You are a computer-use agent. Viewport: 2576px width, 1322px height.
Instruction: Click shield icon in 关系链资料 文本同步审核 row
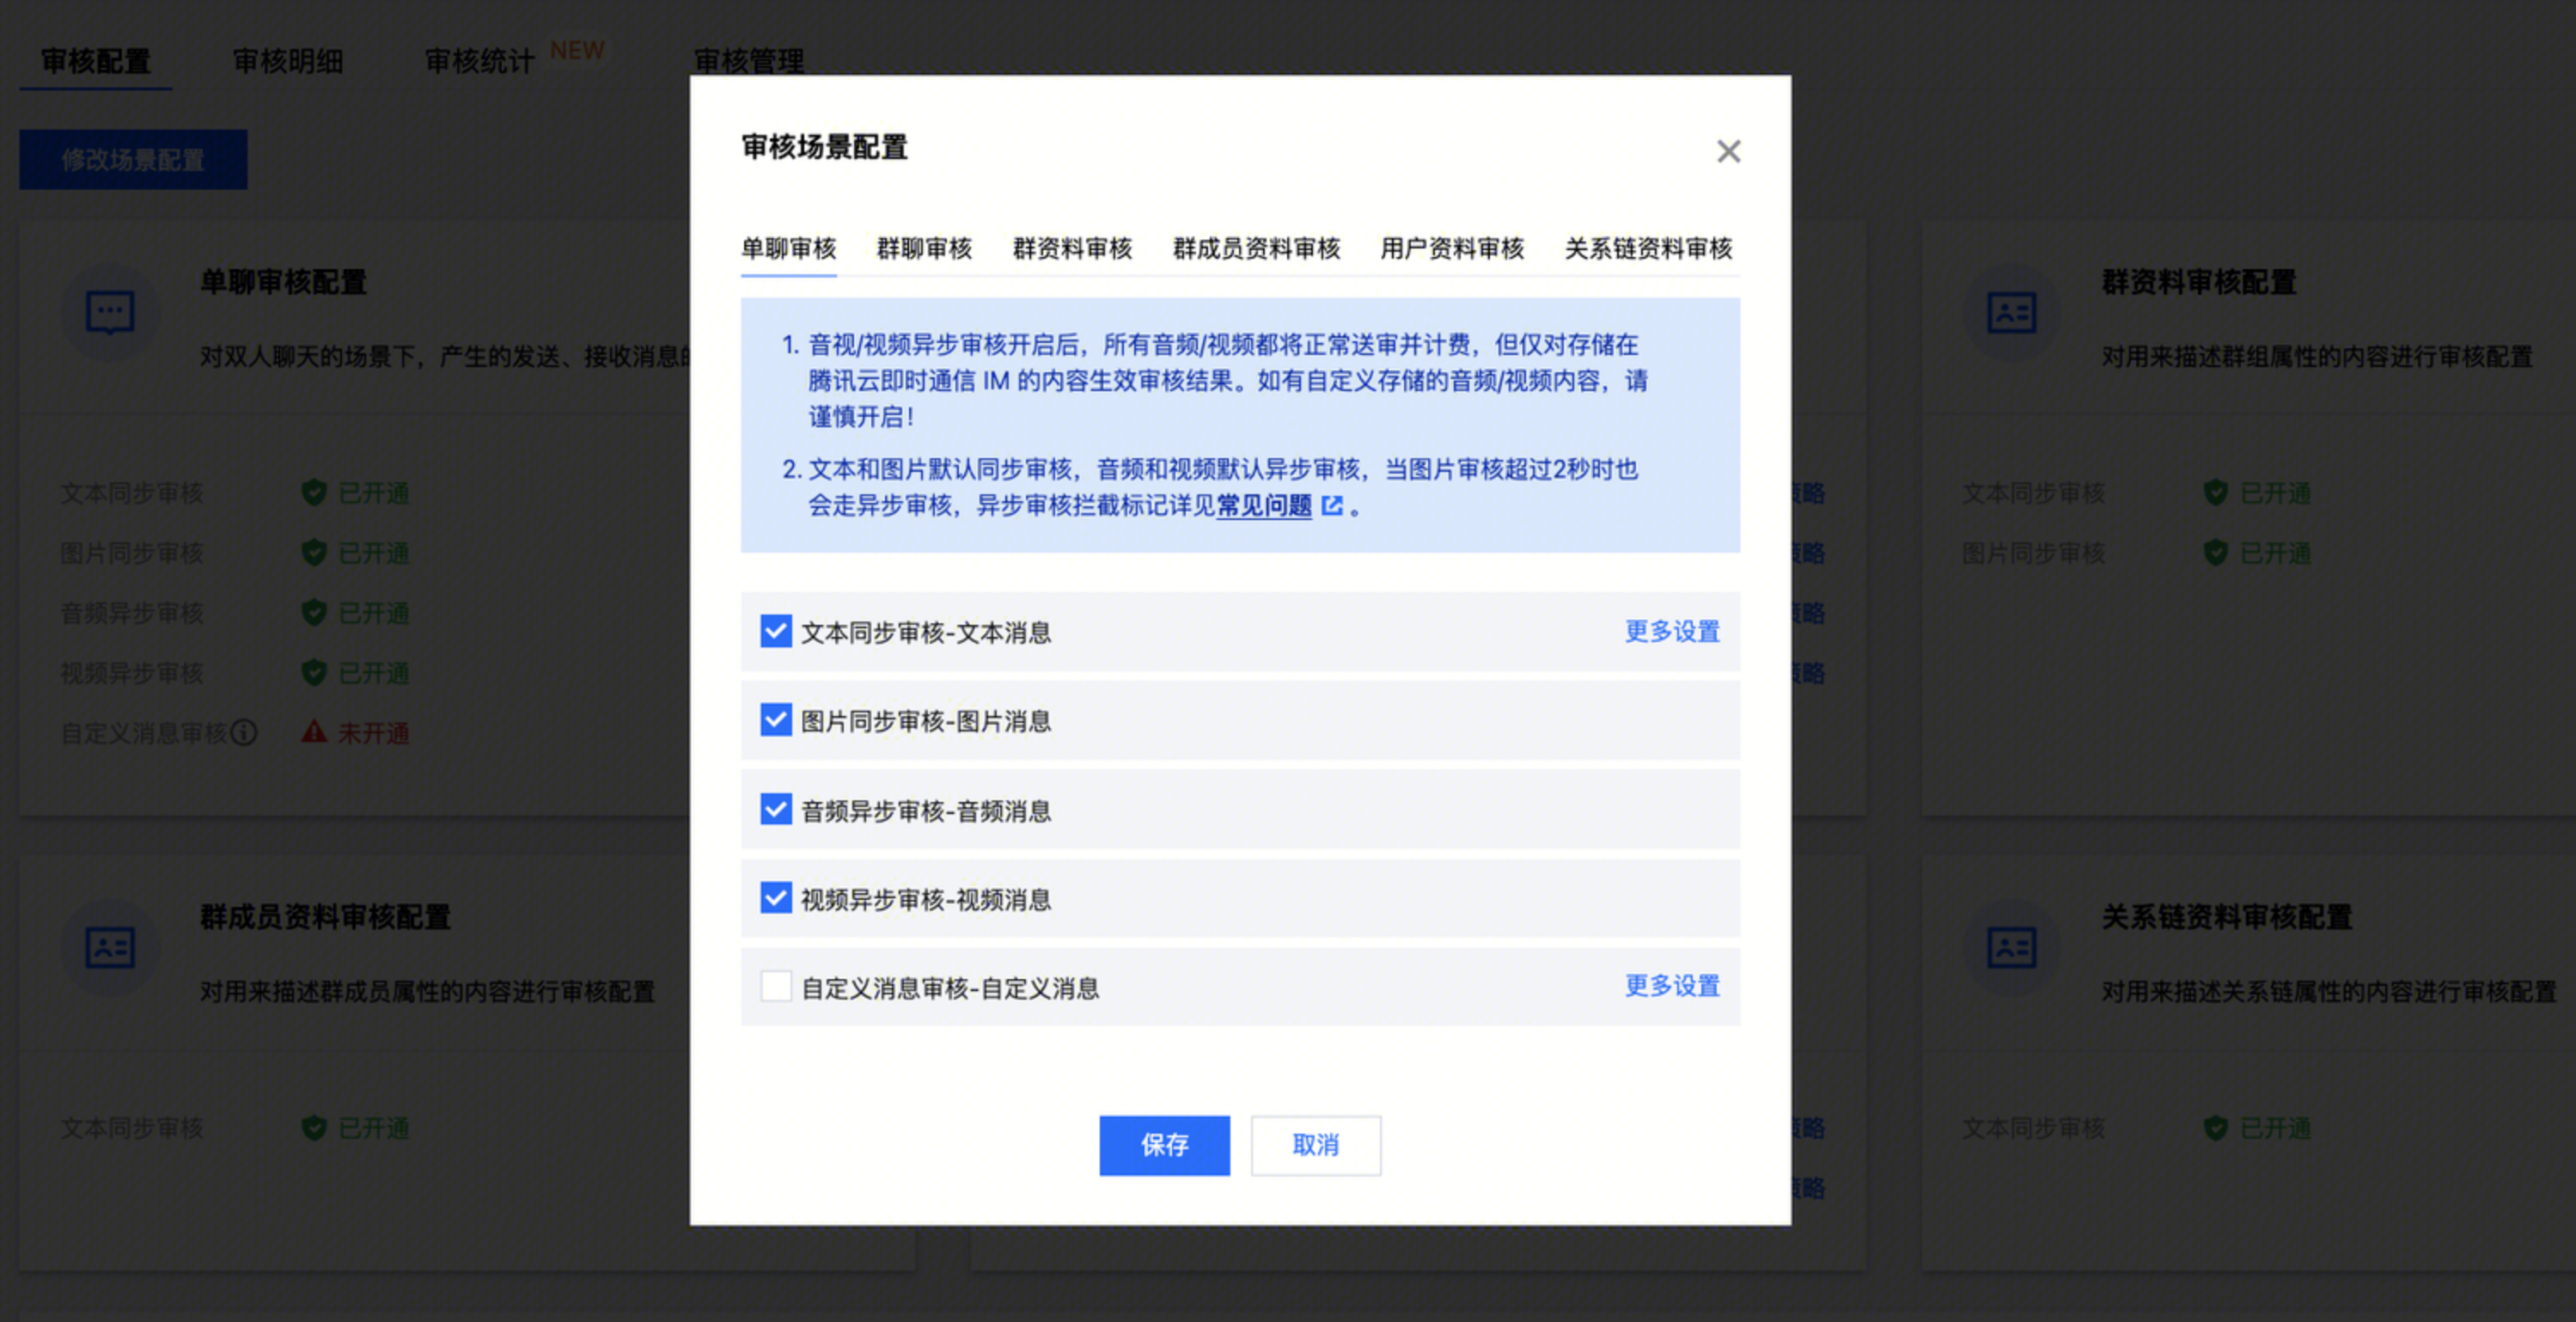(2215, 1128)
